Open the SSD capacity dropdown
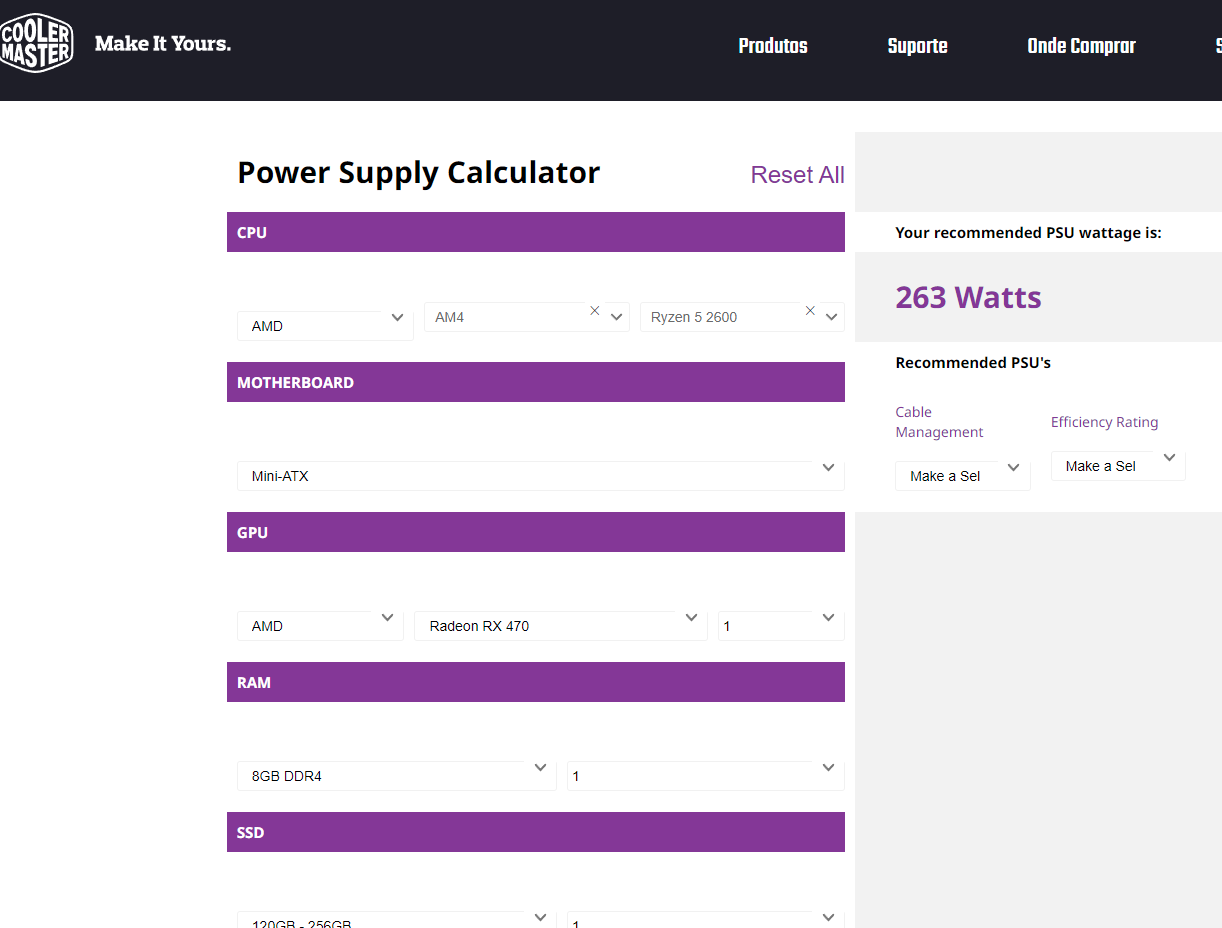 396,919
